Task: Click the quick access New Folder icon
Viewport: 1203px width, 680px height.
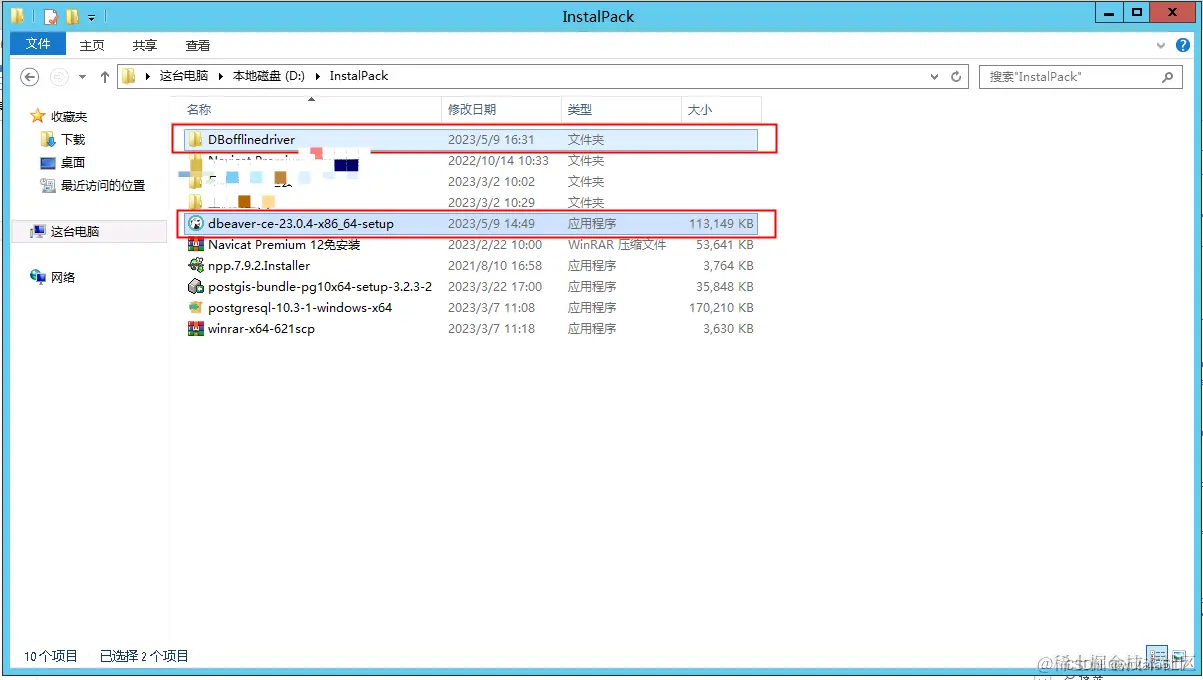Action: click(x=72, y=17)
